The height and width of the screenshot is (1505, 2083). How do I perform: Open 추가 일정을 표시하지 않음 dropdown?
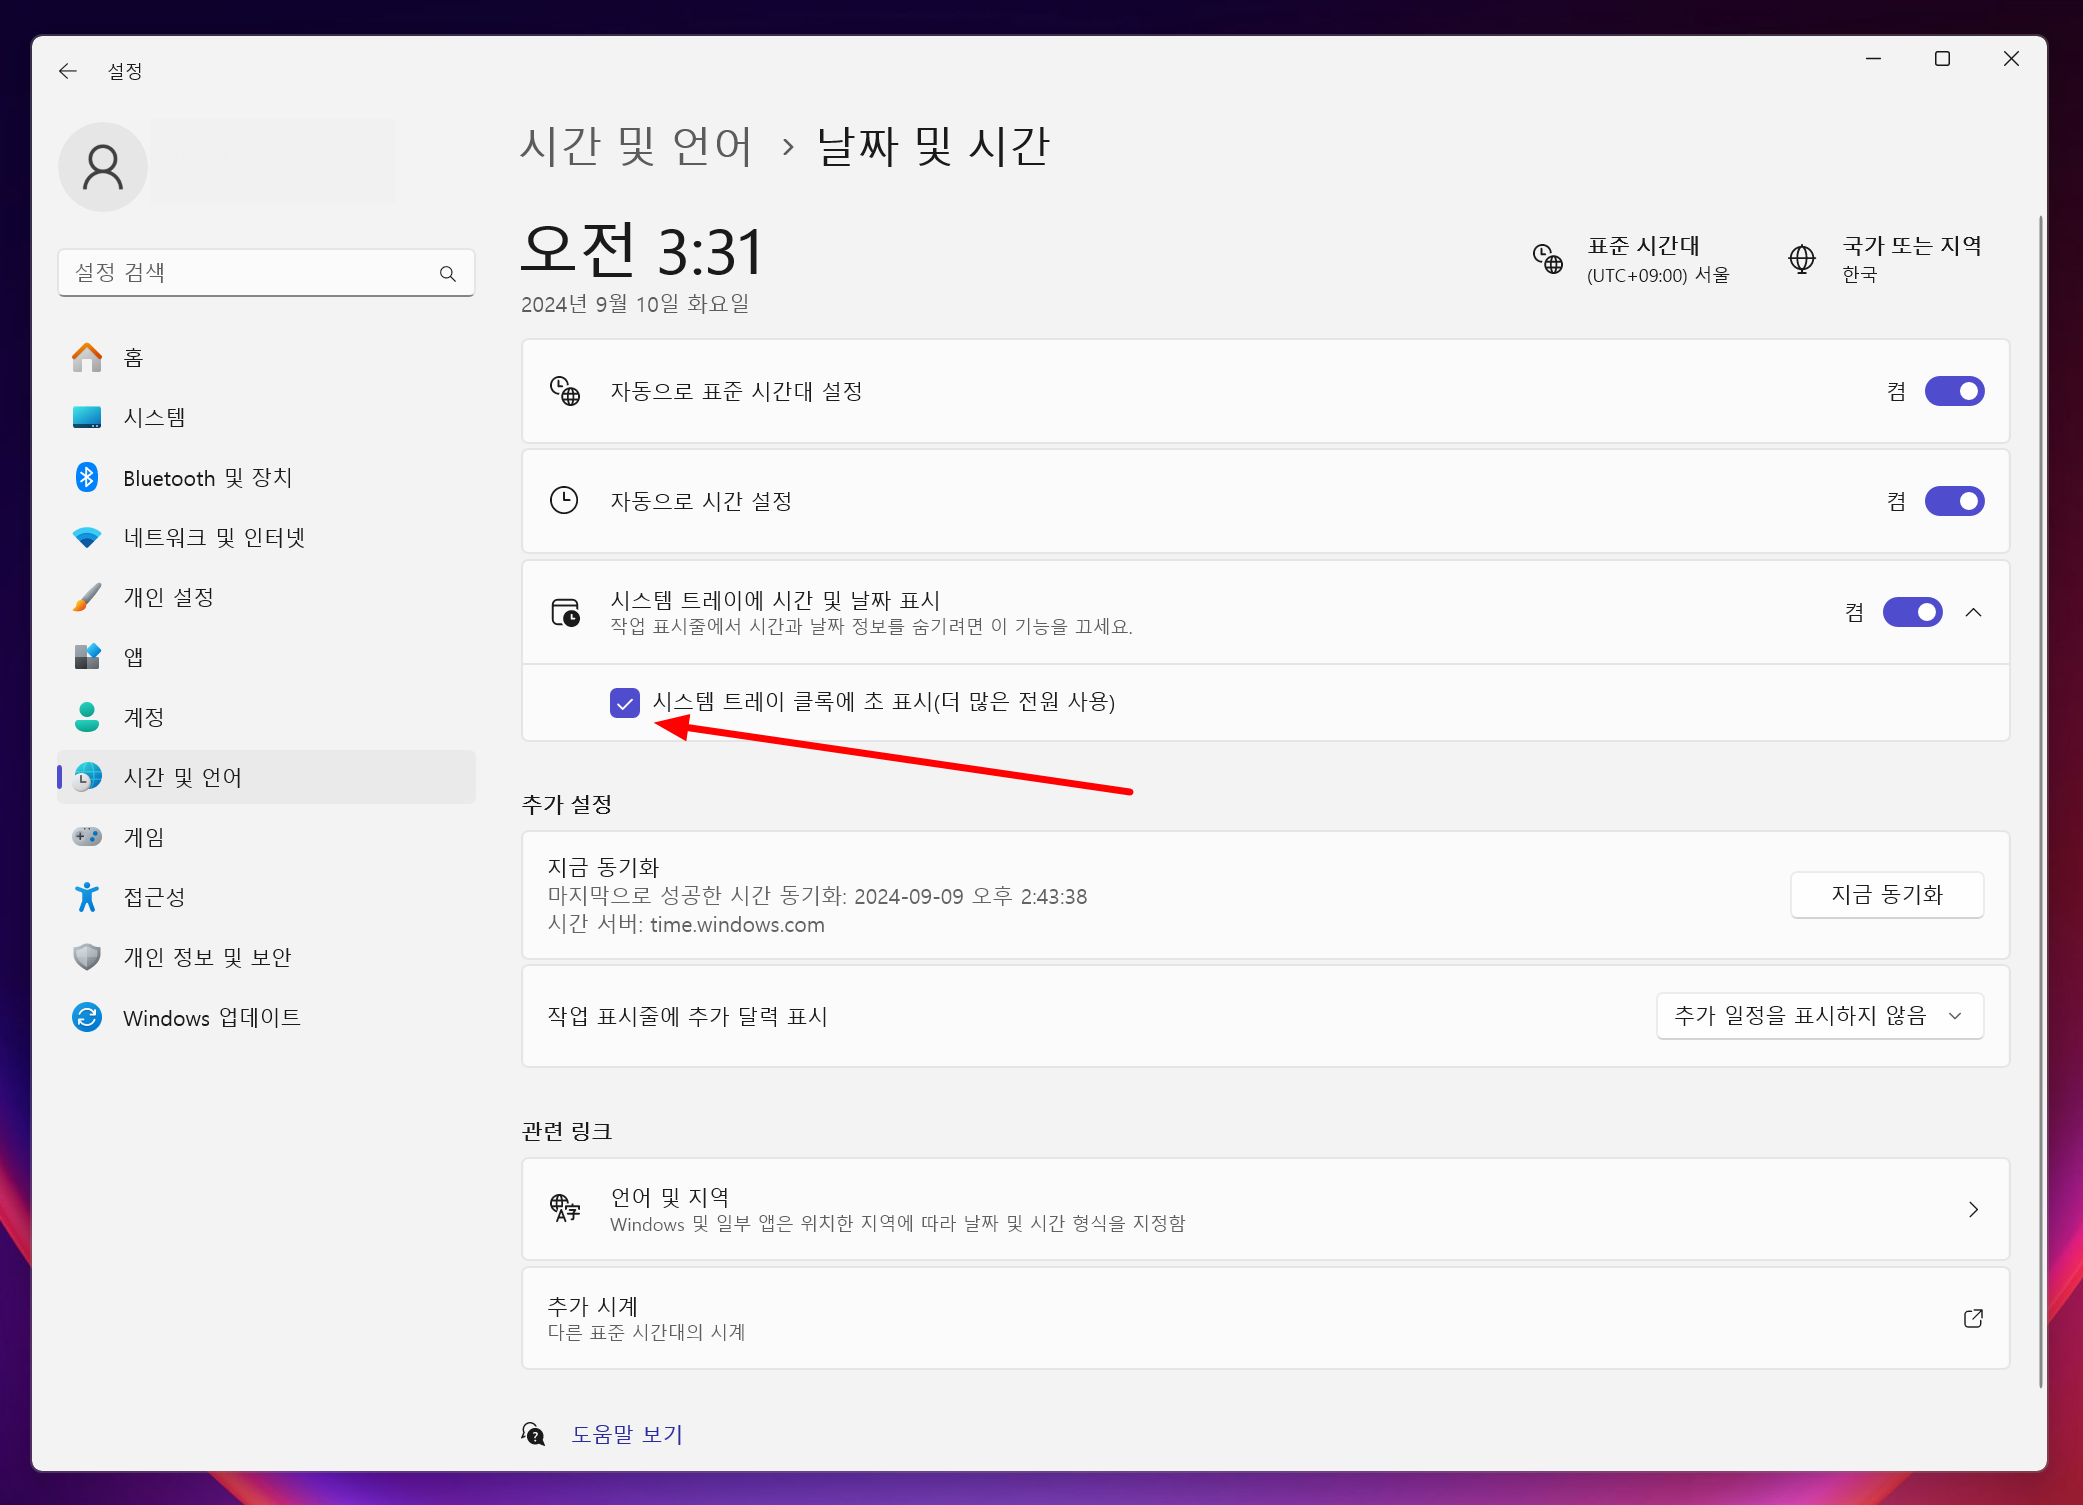tap(1819, 1016)
